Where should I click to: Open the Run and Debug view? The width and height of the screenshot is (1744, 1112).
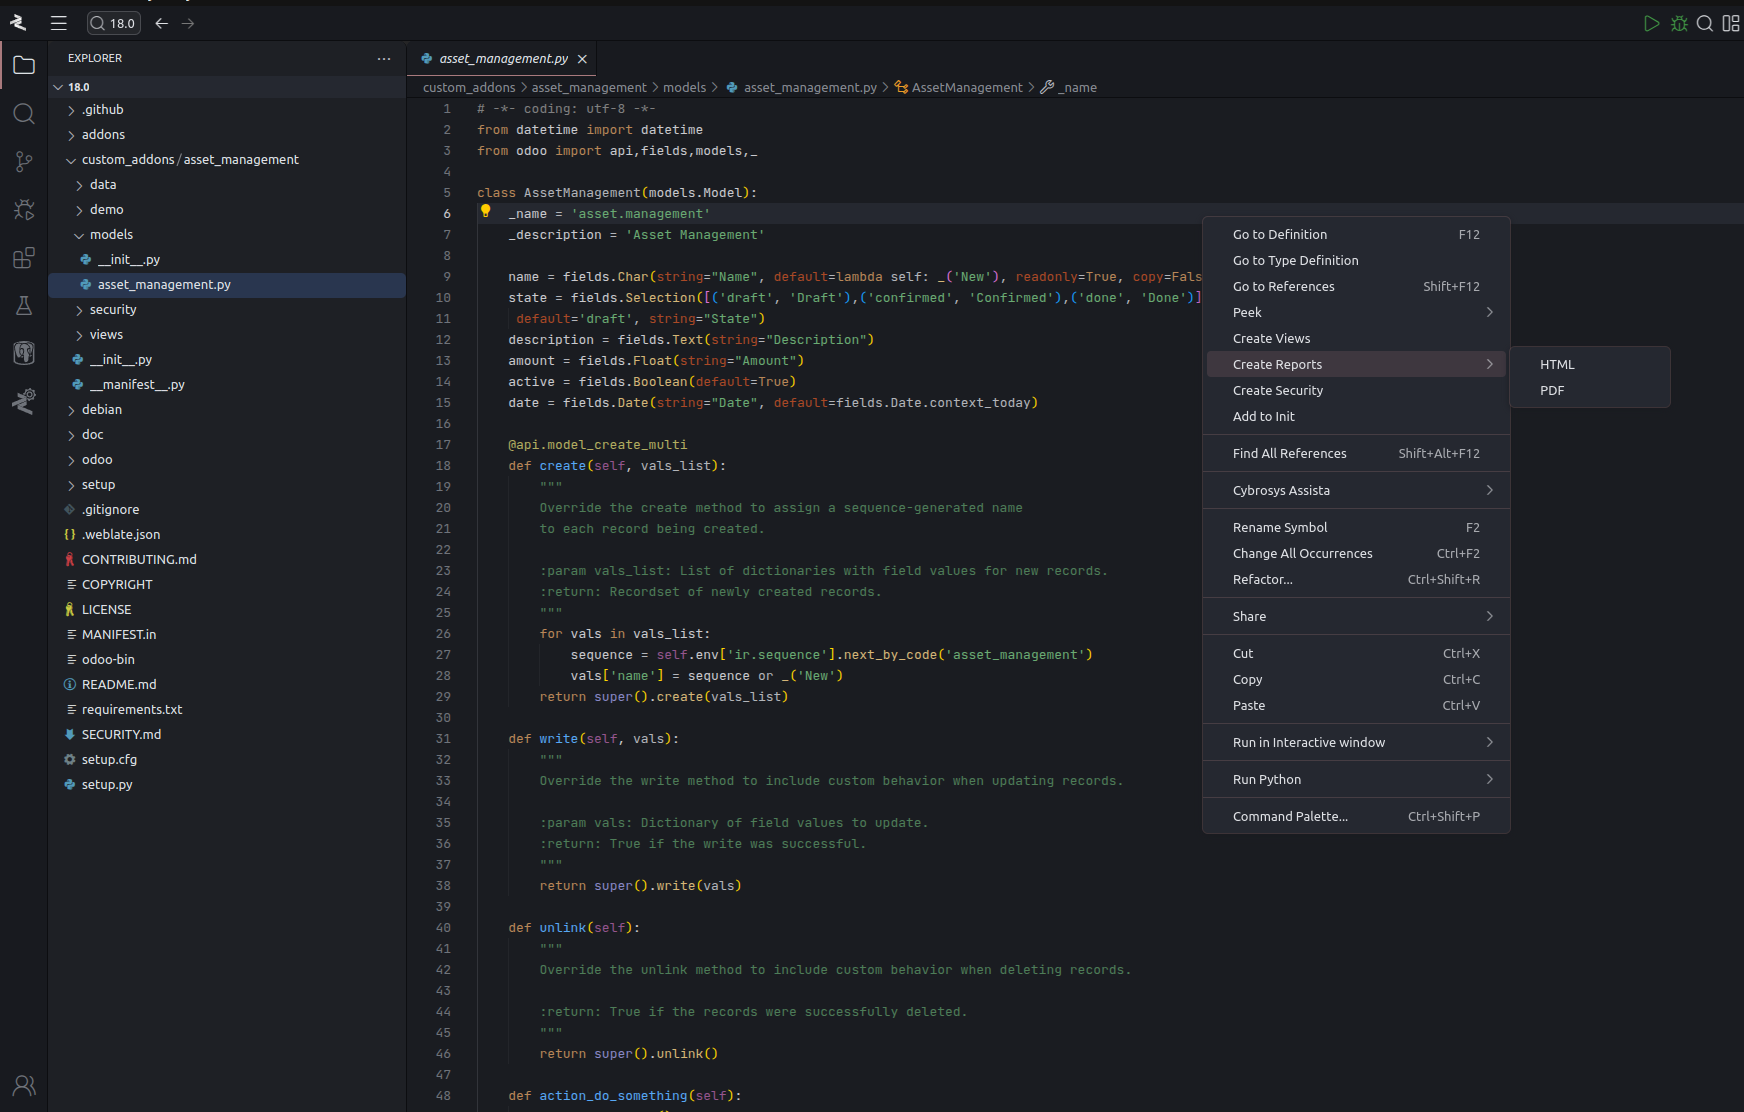24,209
